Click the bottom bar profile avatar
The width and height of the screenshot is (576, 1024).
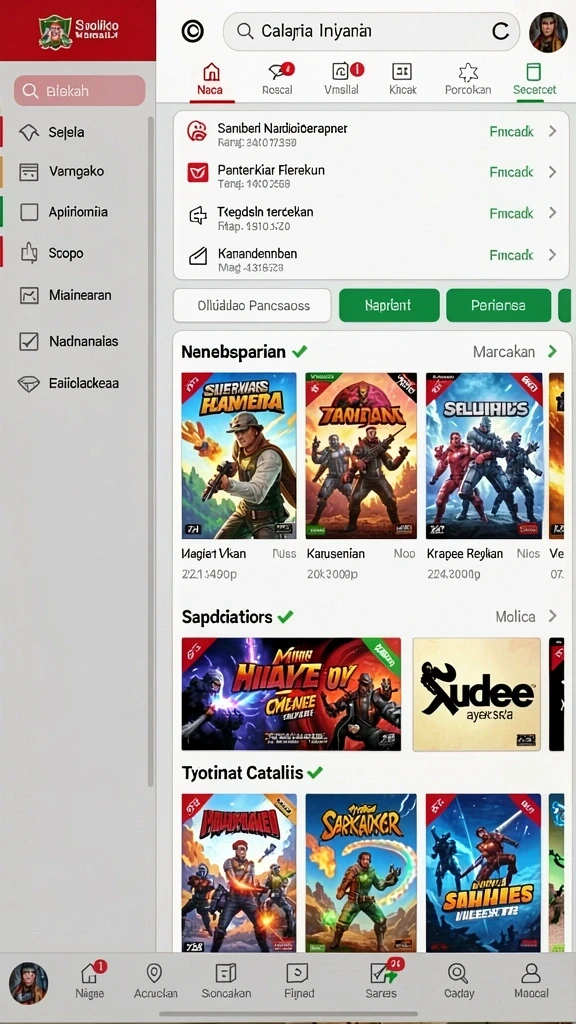(29, 984)
